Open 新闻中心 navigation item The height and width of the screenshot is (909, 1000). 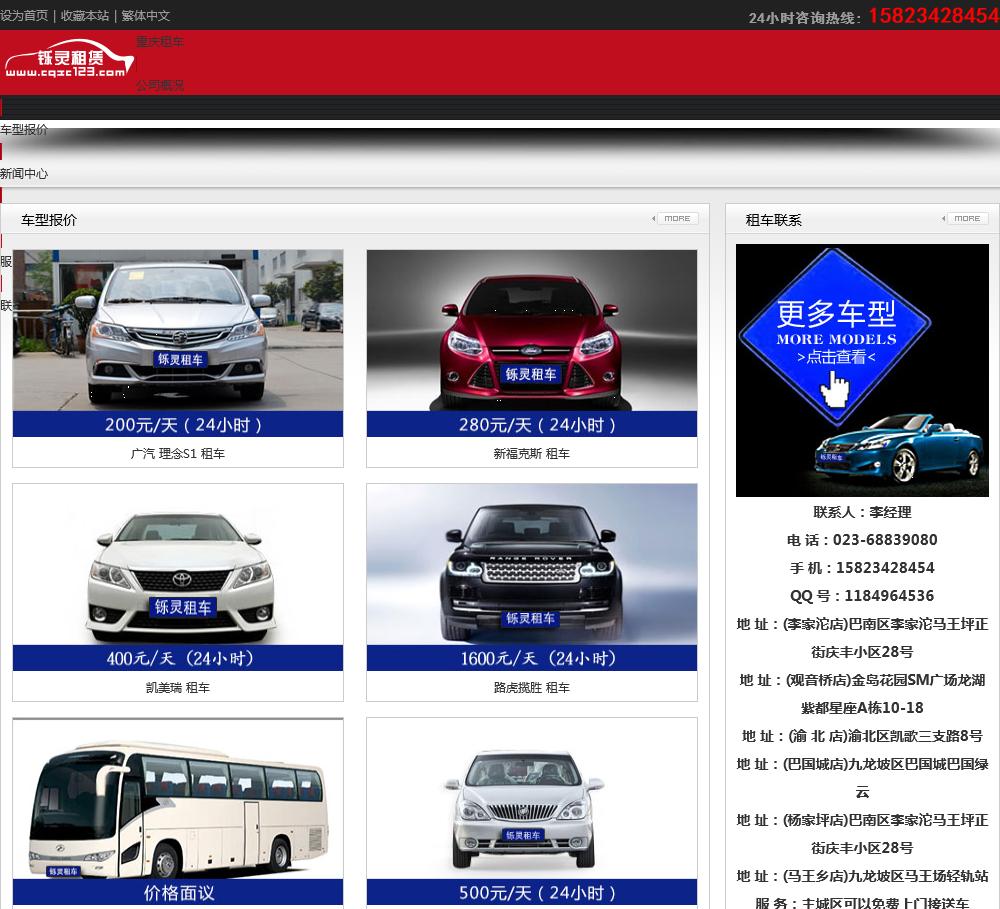(x=24, y=174)
